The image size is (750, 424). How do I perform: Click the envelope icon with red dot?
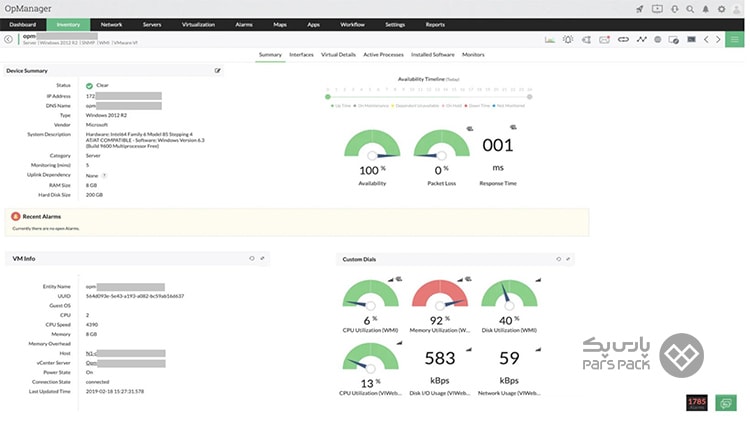coord(605,40)
